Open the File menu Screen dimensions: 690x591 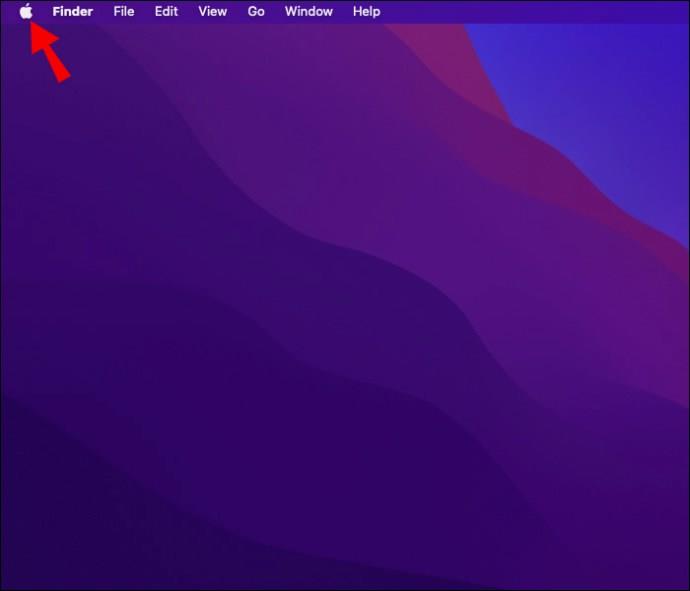pos(124,11)
